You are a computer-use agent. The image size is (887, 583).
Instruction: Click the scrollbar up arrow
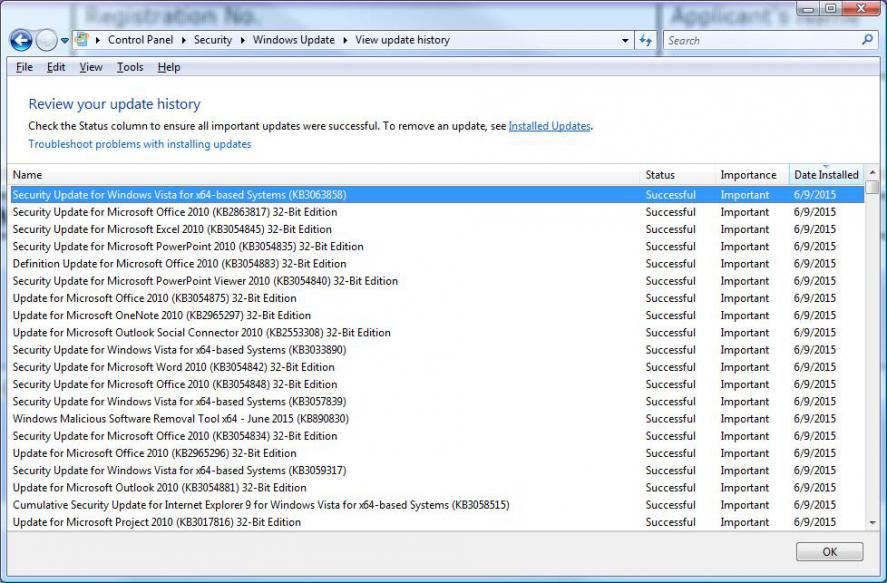pos(872,174)
